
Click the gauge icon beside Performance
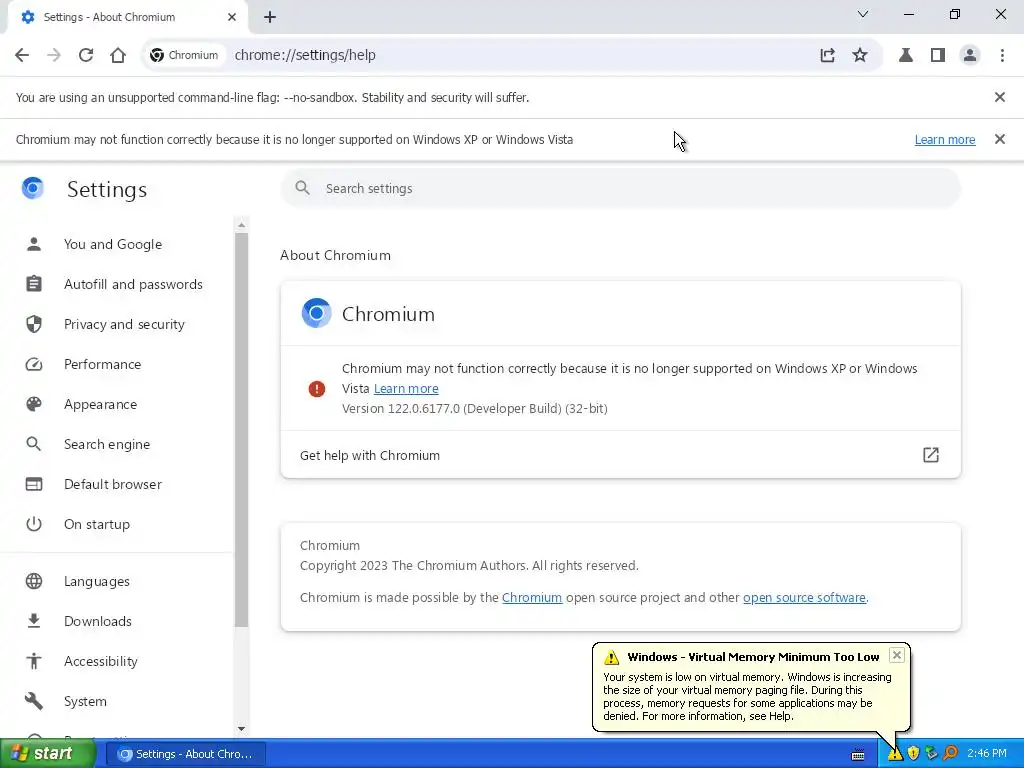34,364
